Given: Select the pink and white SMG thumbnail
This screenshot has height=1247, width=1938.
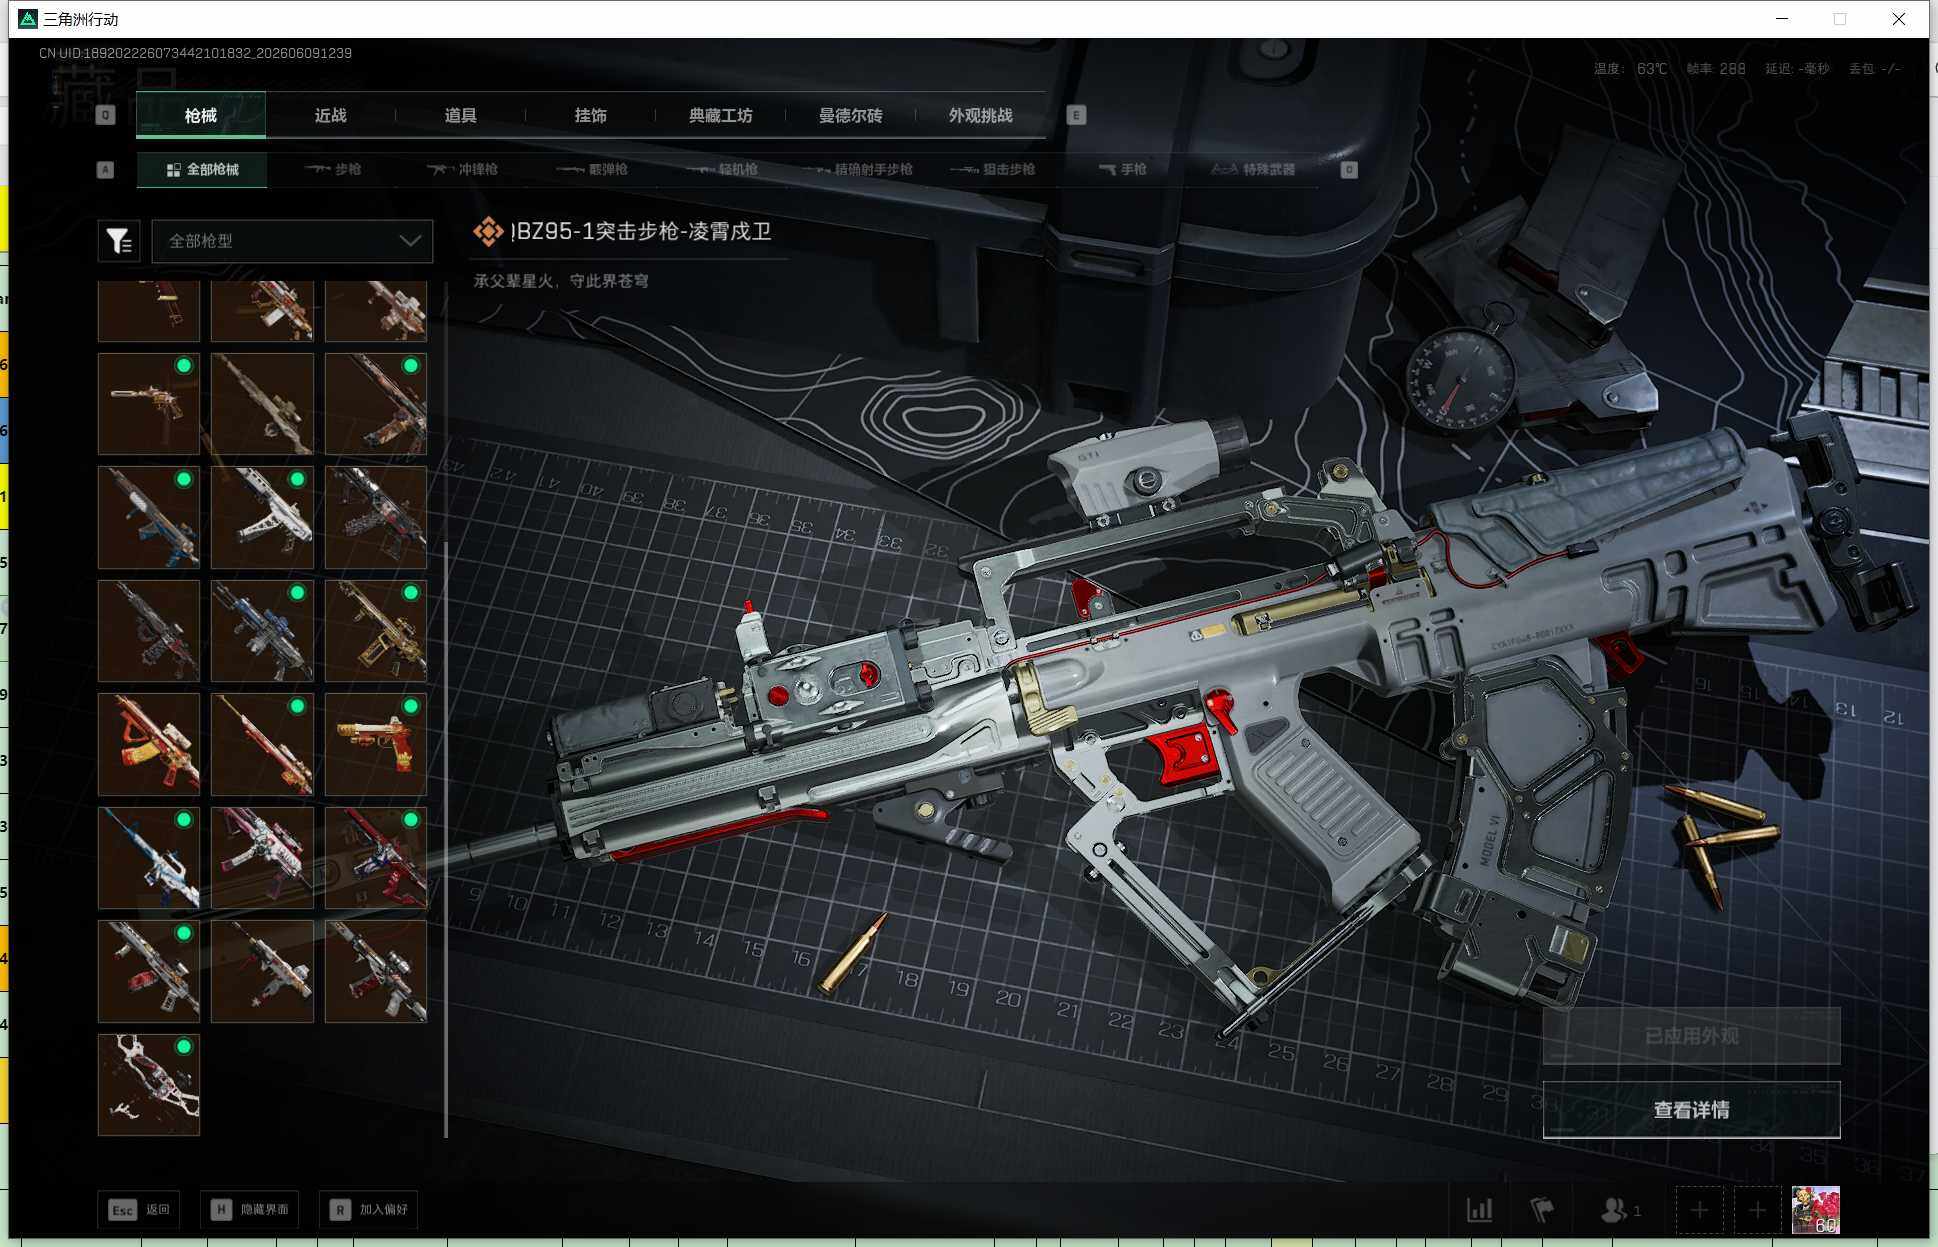Looking at the screenshot, I should pos(262,858).
